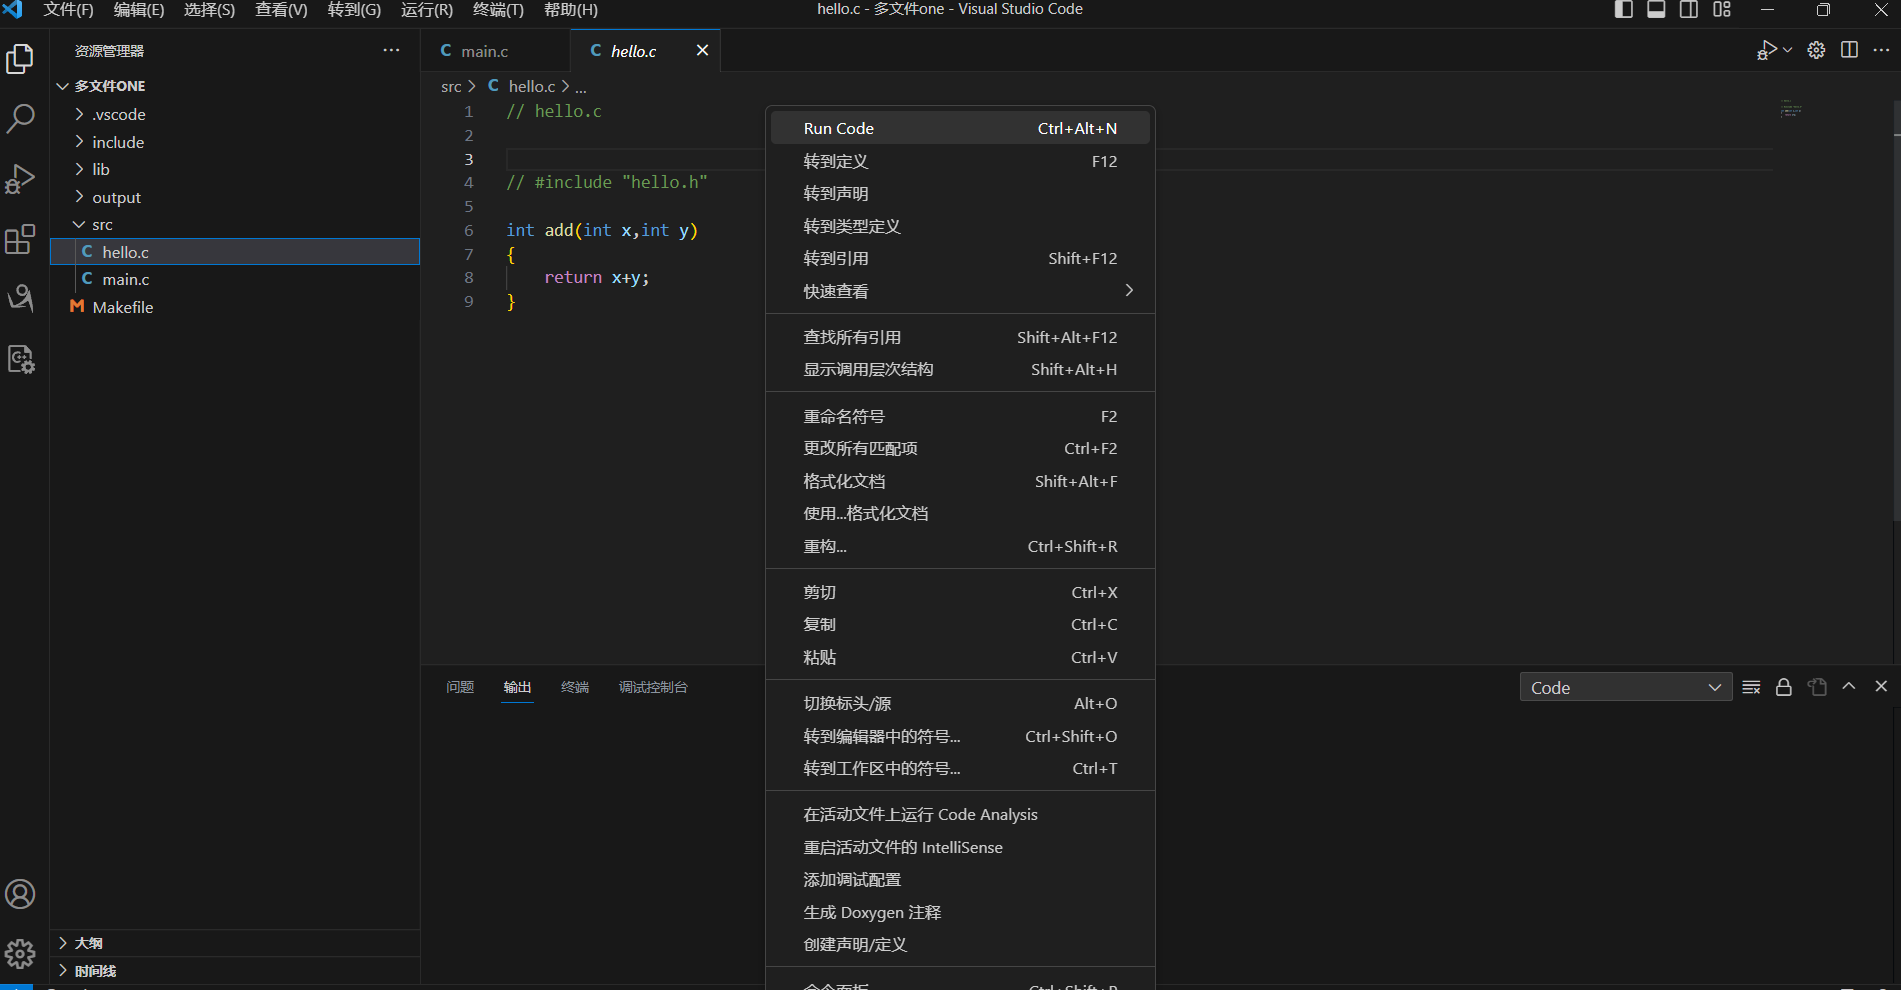The width and height of the screenshot is (1901, 990).
Task: Open the run button dropdown arrow in editor toolbar
Action: point(1788,50)
